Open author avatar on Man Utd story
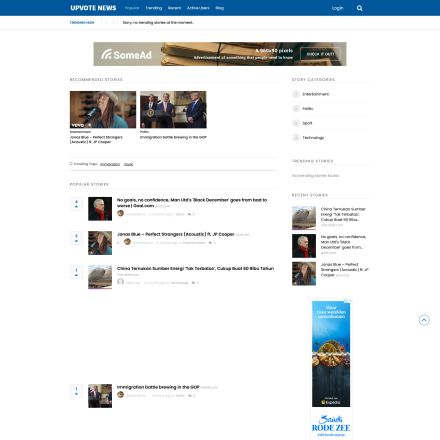The width and height of the screenshot is (440, 440). click(x=120, y=213)
